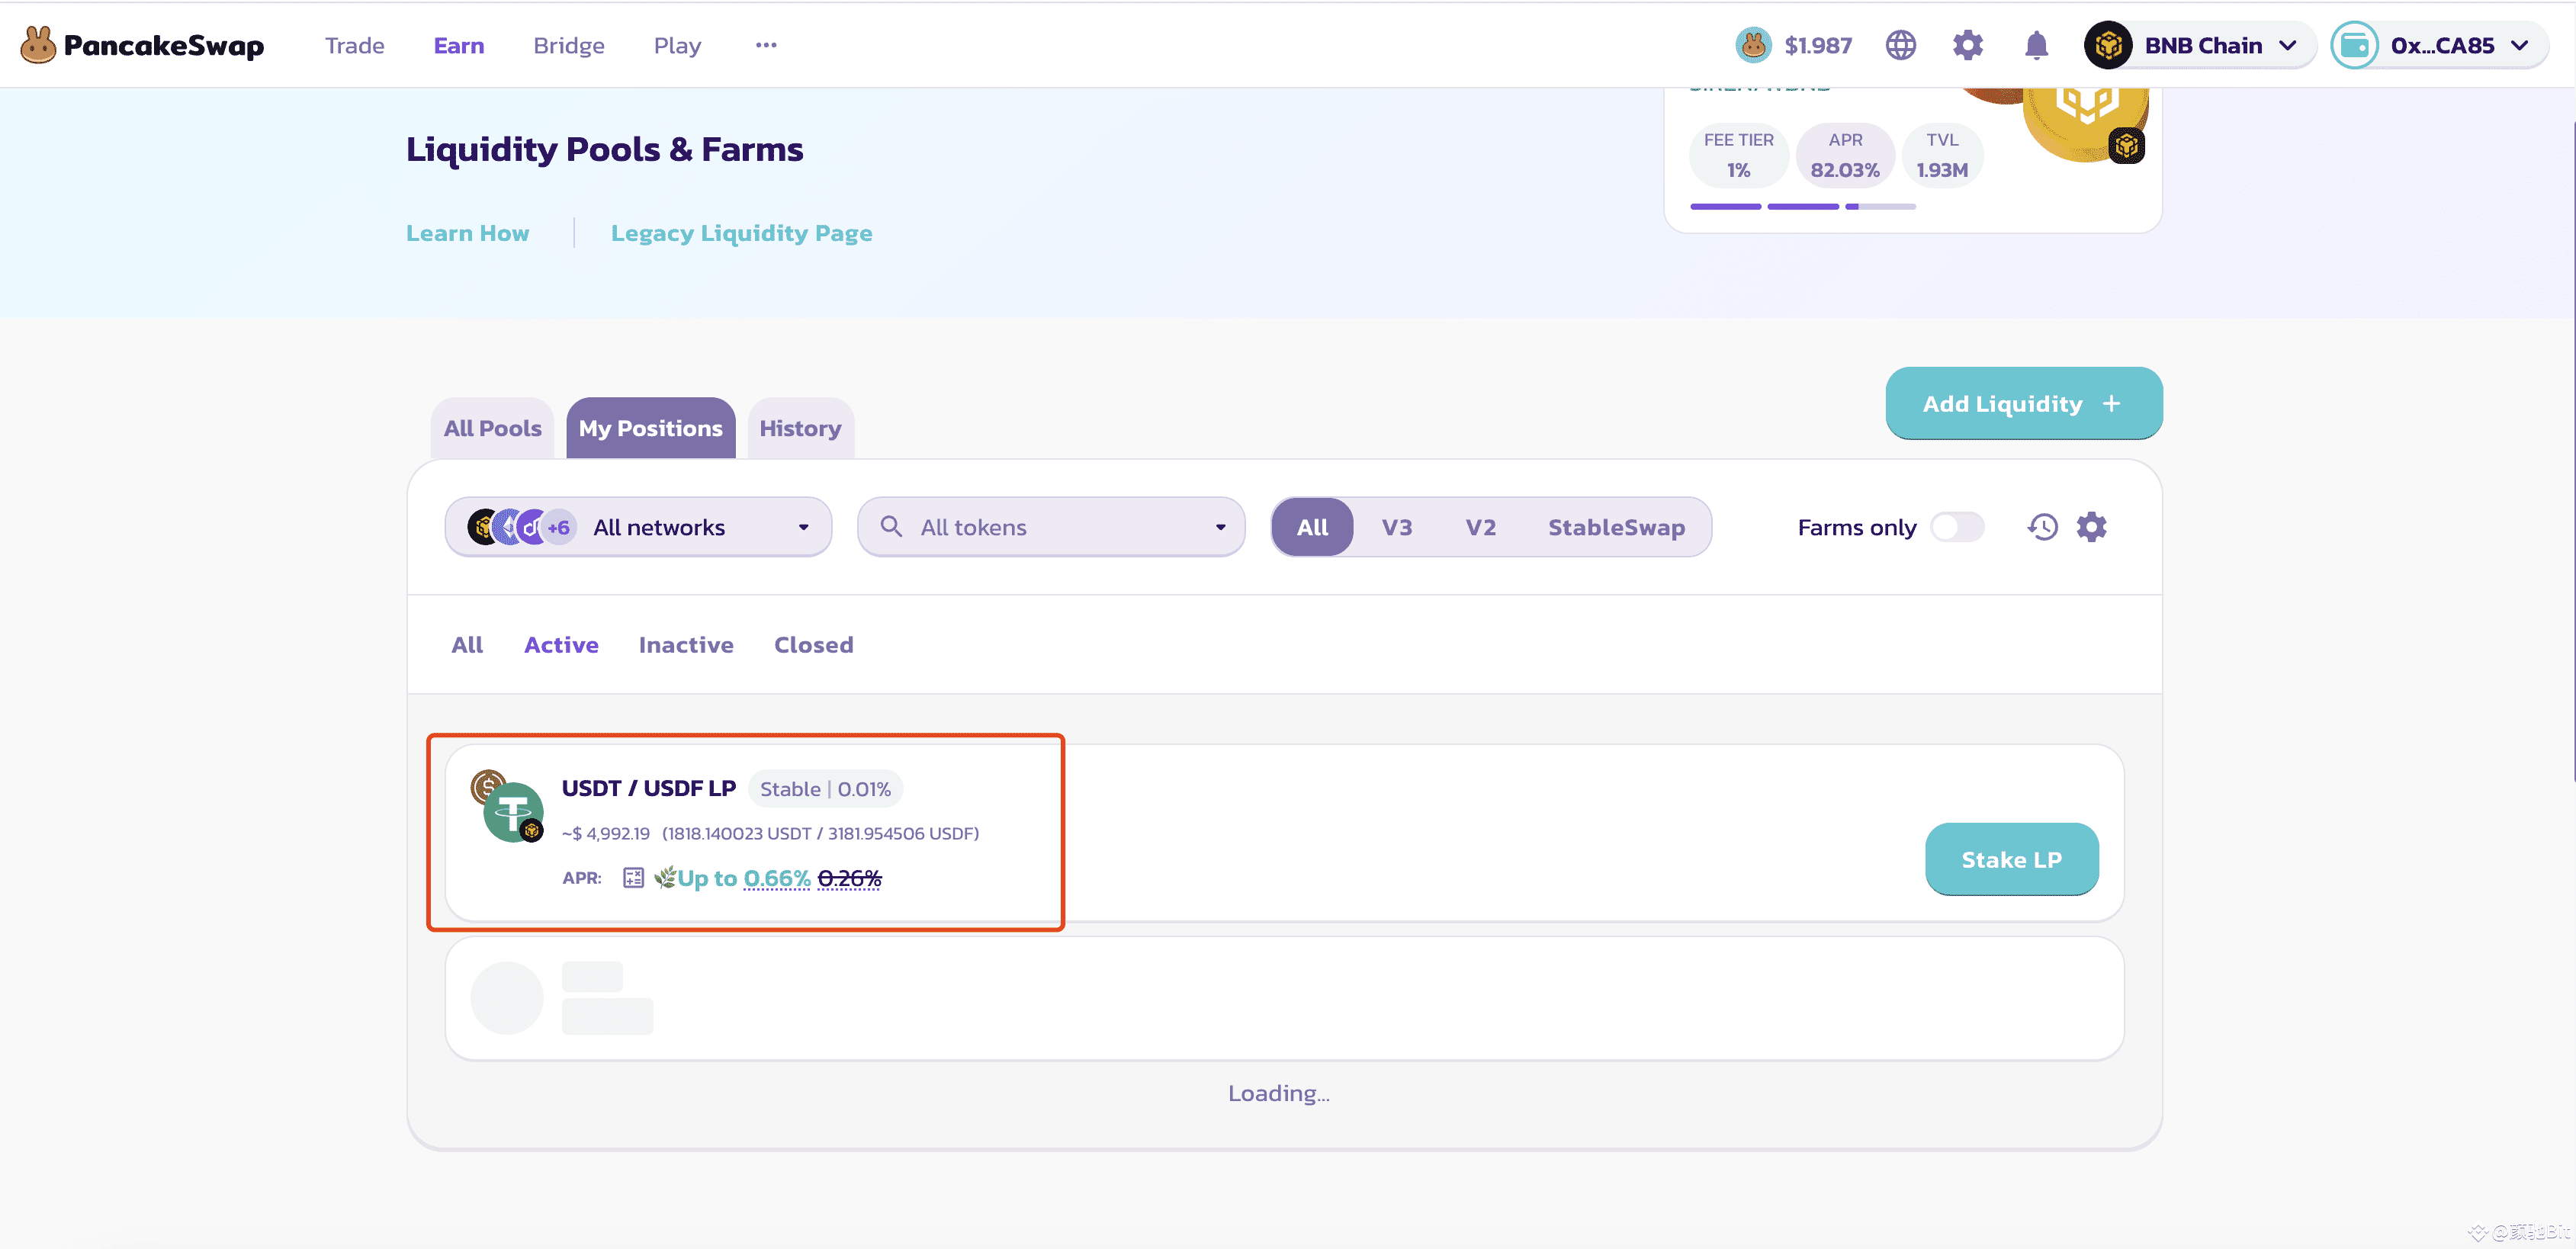Expand the All networks dropdown
2576x1249 pixels.
(638, 527)
